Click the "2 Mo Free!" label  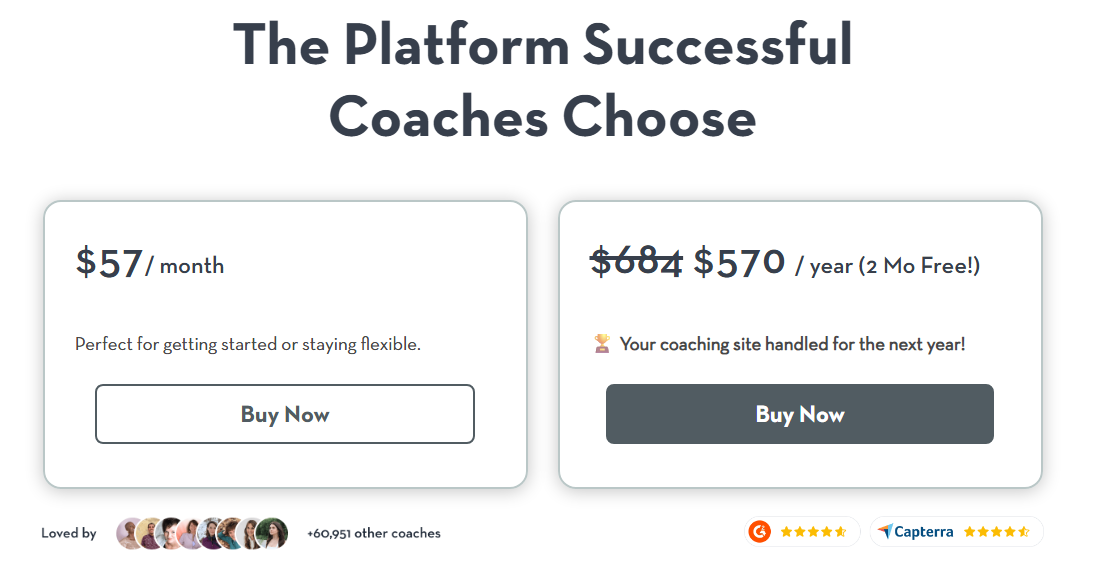[919, 266]
